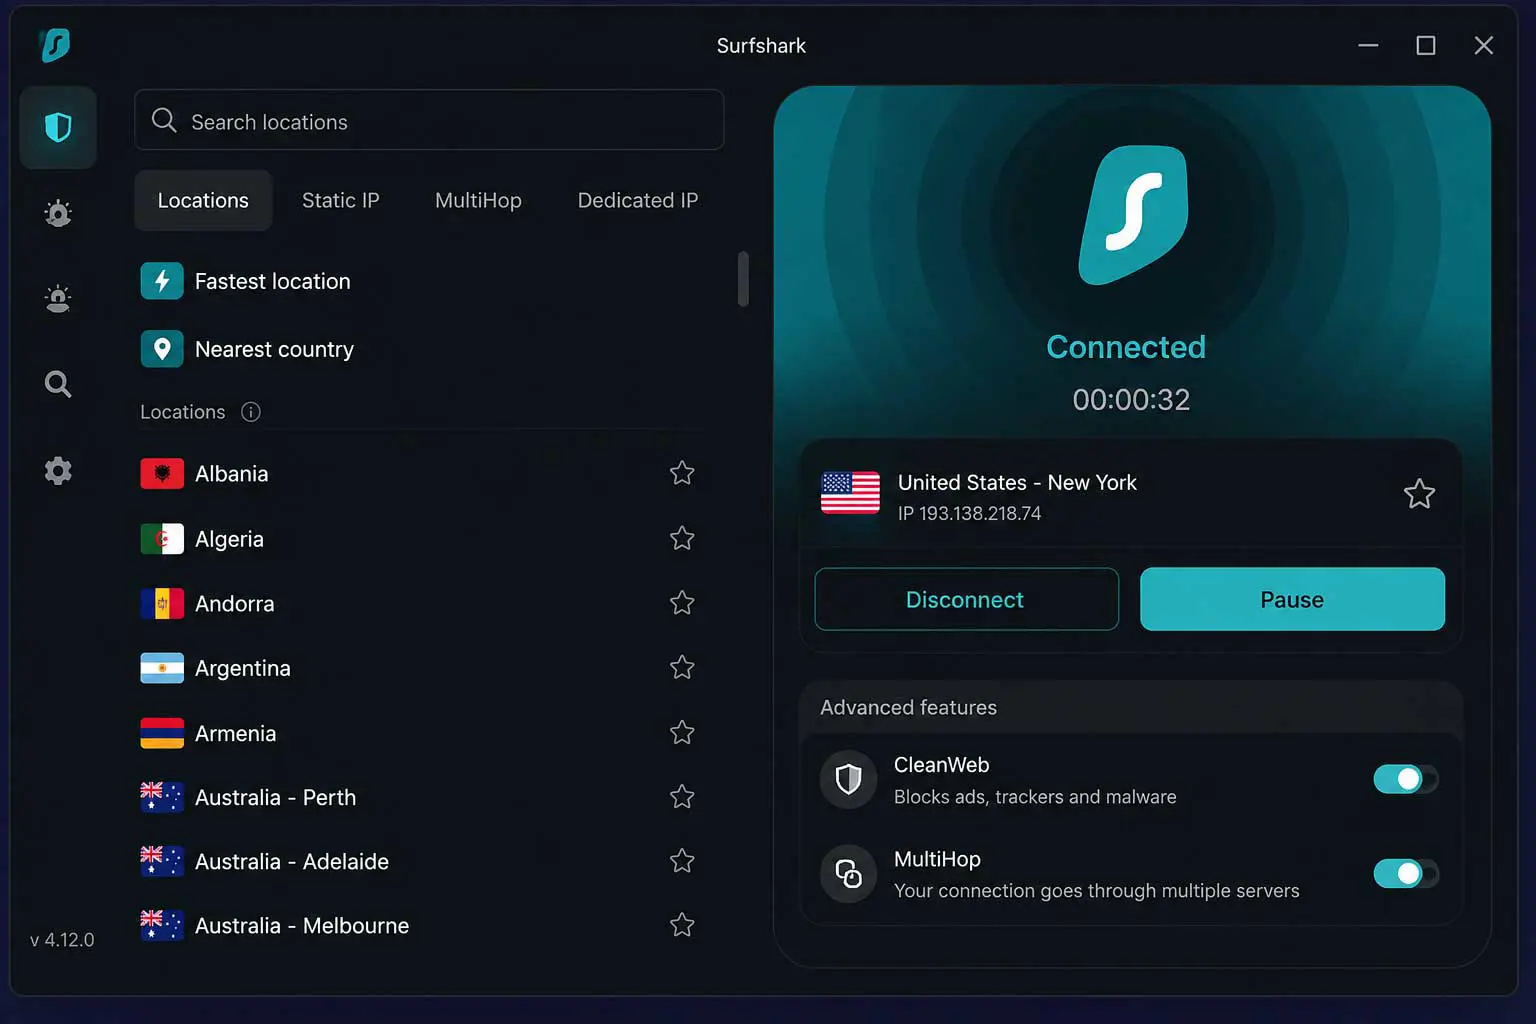The height and width of the screenshot is (1024, 1536).
Task: Minimize the Surfshark window
Action: pos(1368,45)
